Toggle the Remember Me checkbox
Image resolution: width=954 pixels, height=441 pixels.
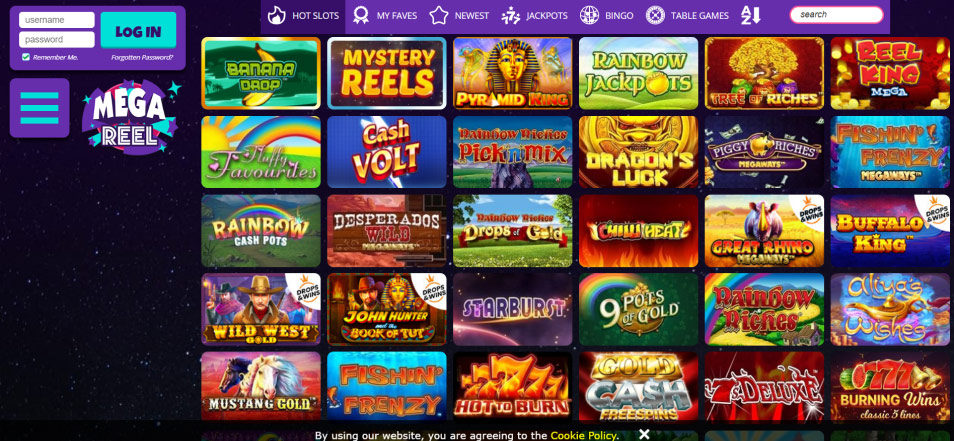click(x=26, y=57)
